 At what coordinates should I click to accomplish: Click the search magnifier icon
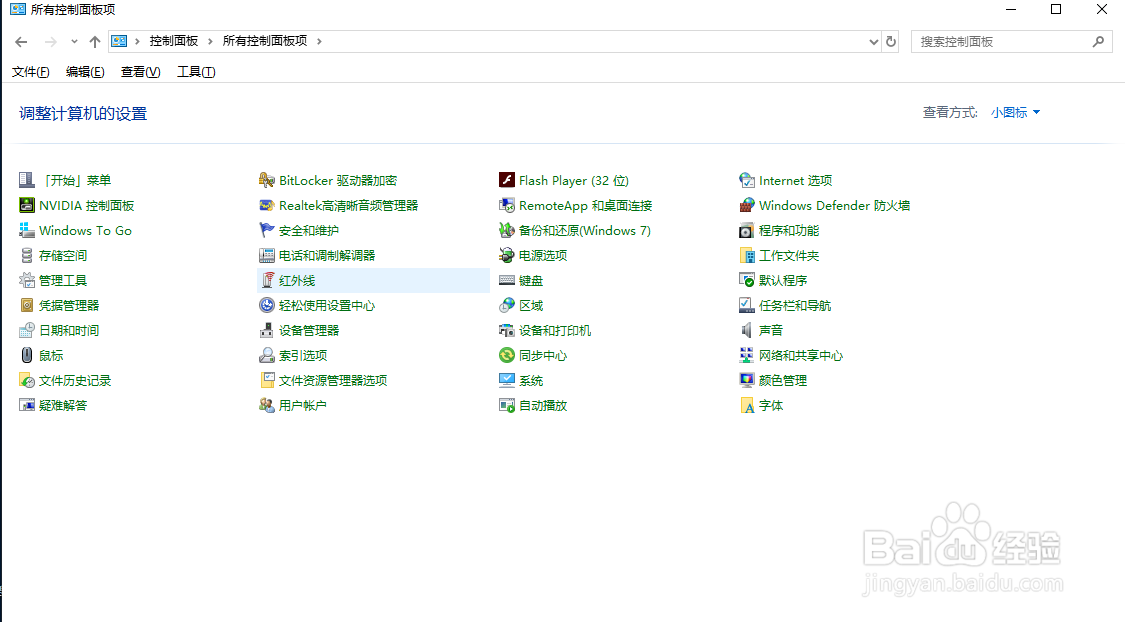coord(1098,42)
